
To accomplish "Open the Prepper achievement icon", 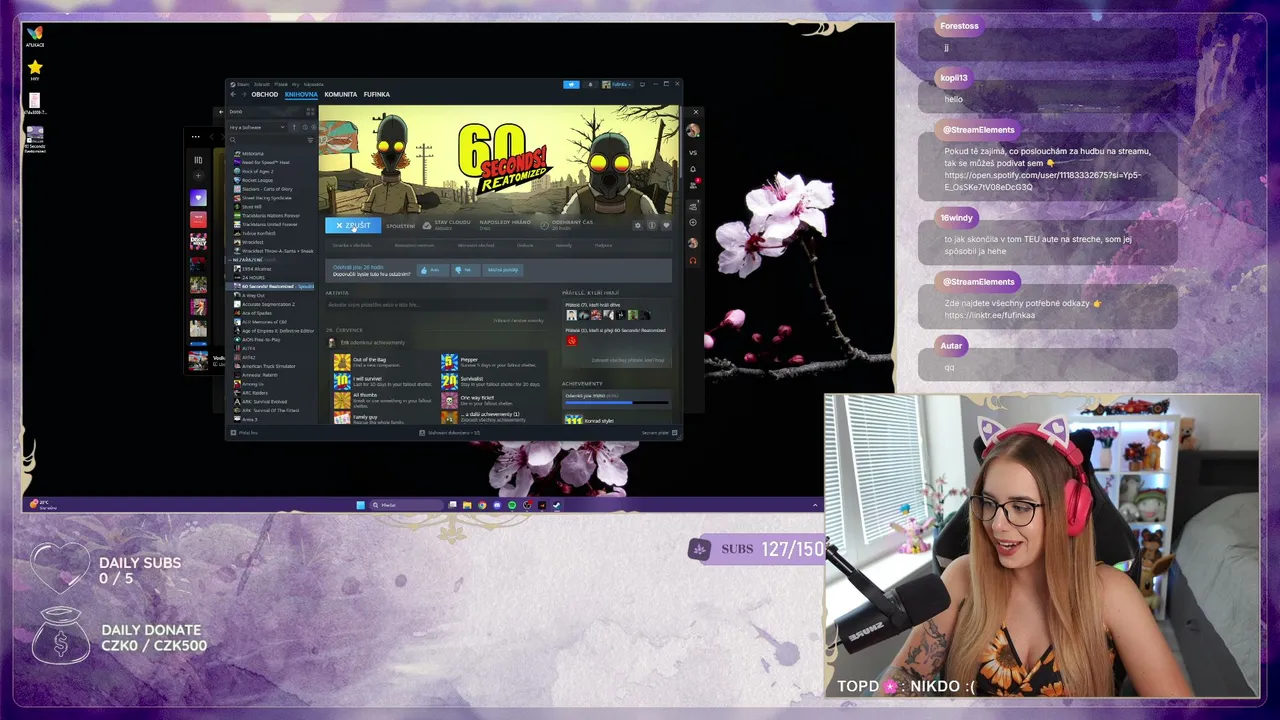I will point(450,362).
